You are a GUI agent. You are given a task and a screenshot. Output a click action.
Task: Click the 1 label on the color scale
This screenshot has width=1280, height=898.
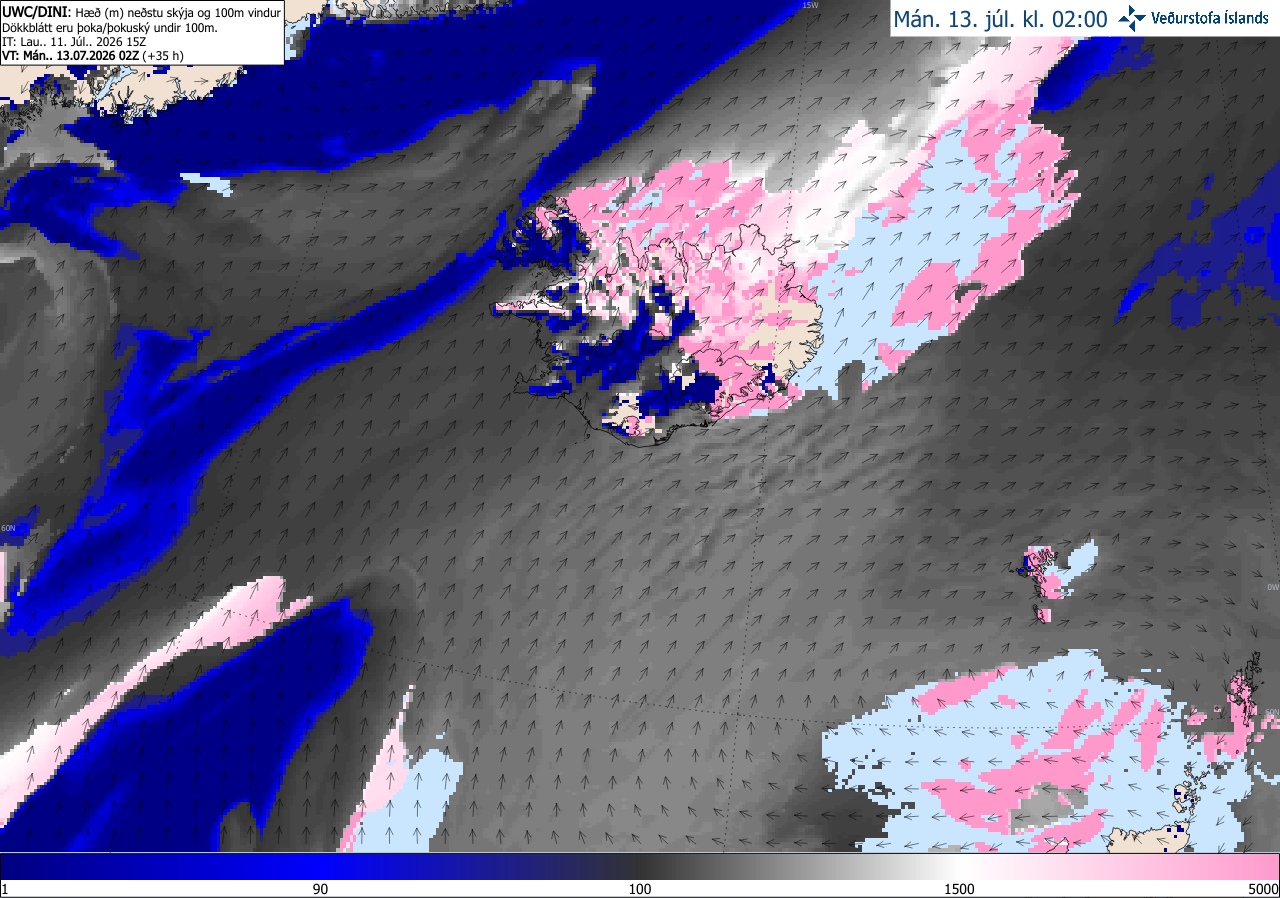[x=5, y=889]
